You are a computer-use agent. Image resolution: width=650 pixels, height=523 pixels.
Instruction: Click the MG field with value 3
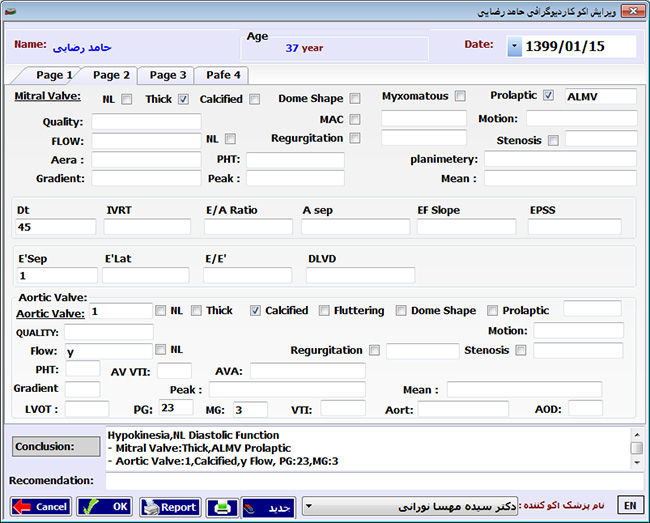pyautogui.click(x=250, y=409)
